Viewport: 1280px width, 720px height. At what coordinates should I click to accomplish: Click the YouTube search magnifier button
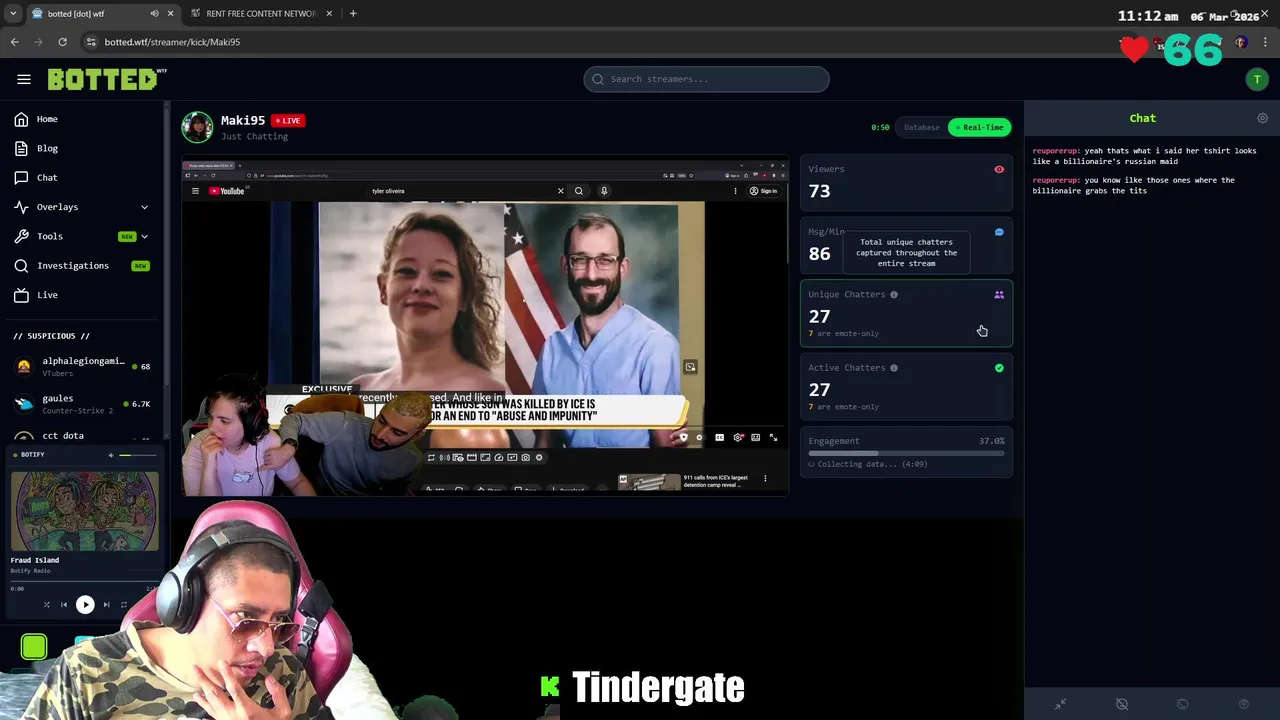tap(578, 191)
